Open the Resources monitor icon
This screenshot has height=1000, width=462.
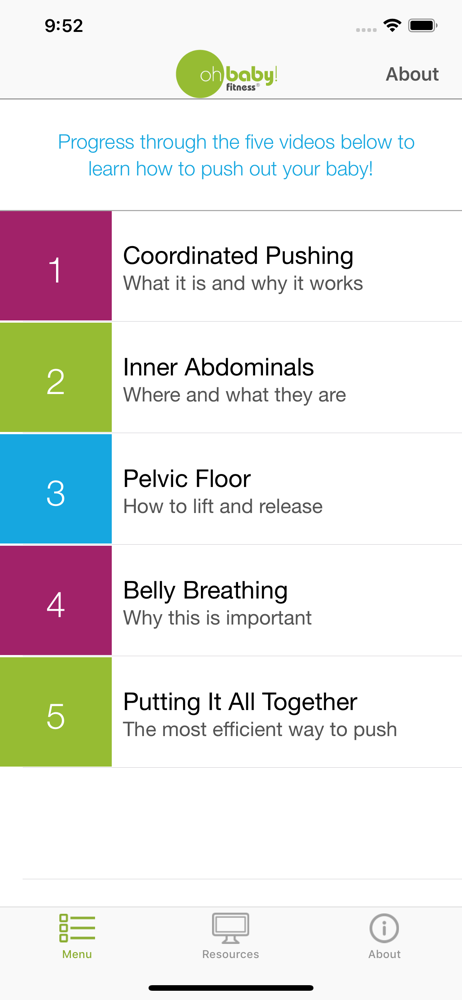pyautogui.click(x=230, y=928)
